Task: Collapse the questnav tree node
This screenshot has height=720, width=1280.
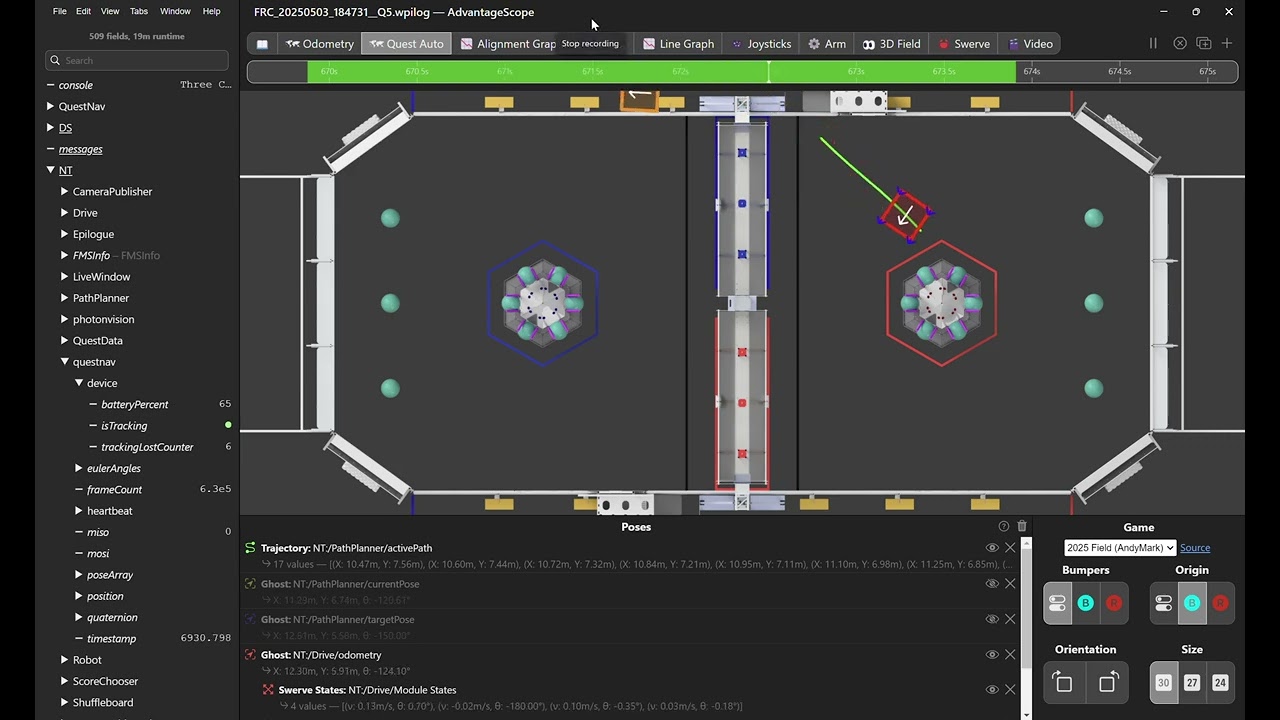Action: coord(65,362)
